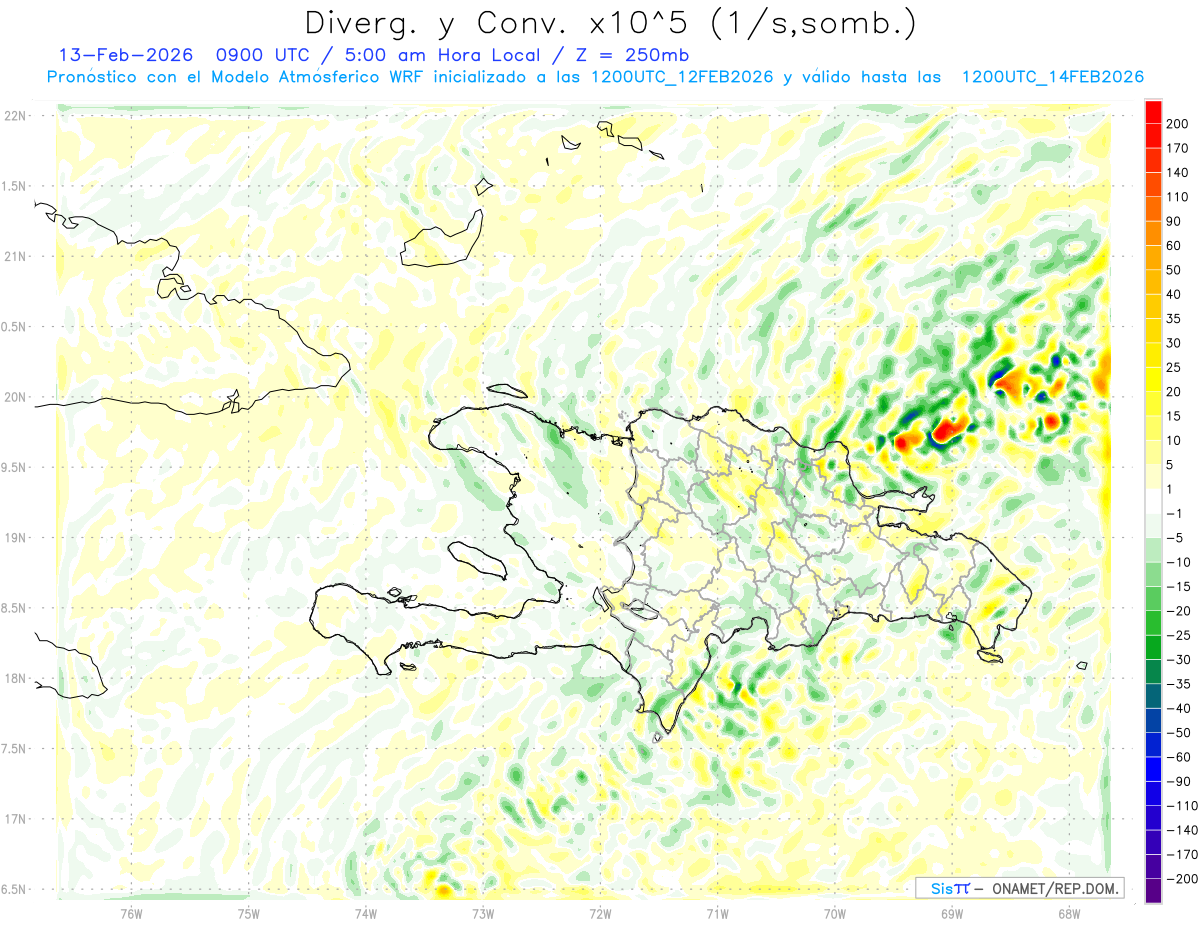The width and height of the screenshot is (1200, 927).
Task: Click the color scale value '-140'
Action: tap(1184, 830)
